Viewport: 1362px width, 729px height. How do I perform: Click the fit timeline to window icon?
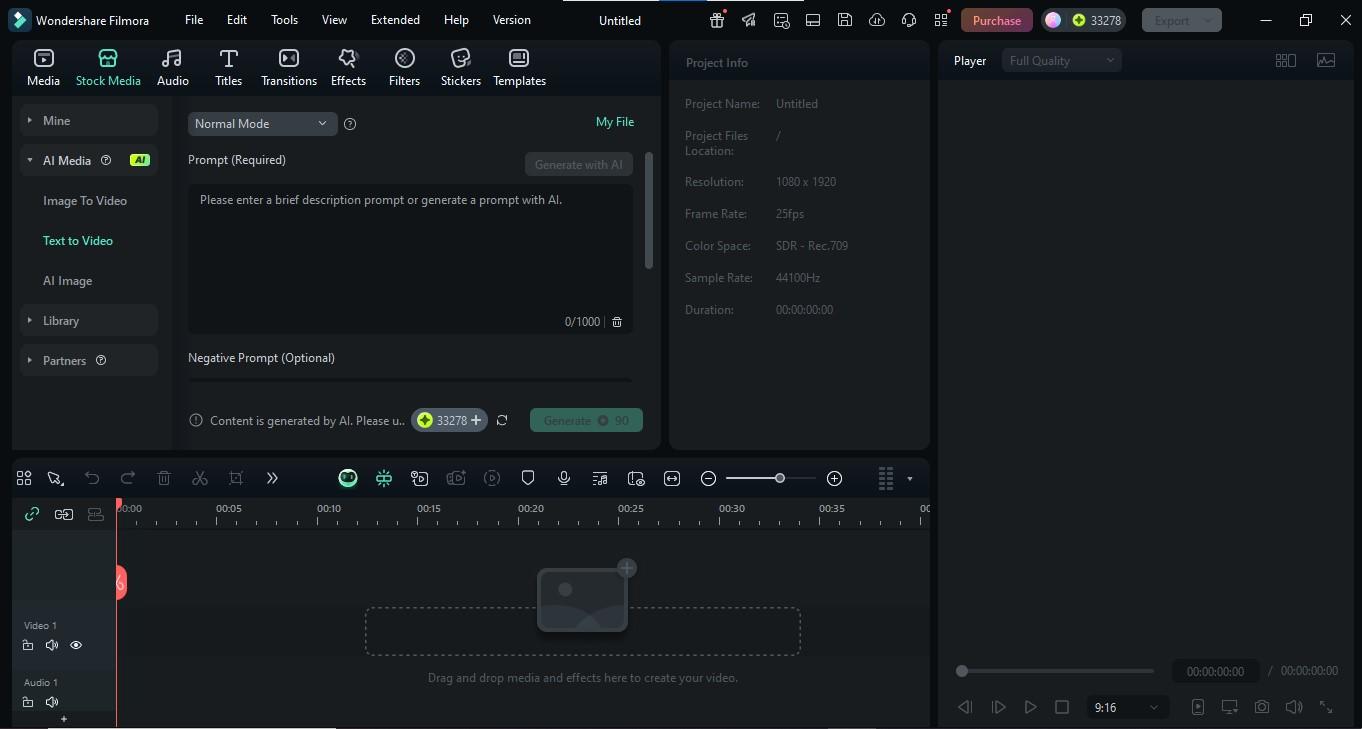[672, 478]
